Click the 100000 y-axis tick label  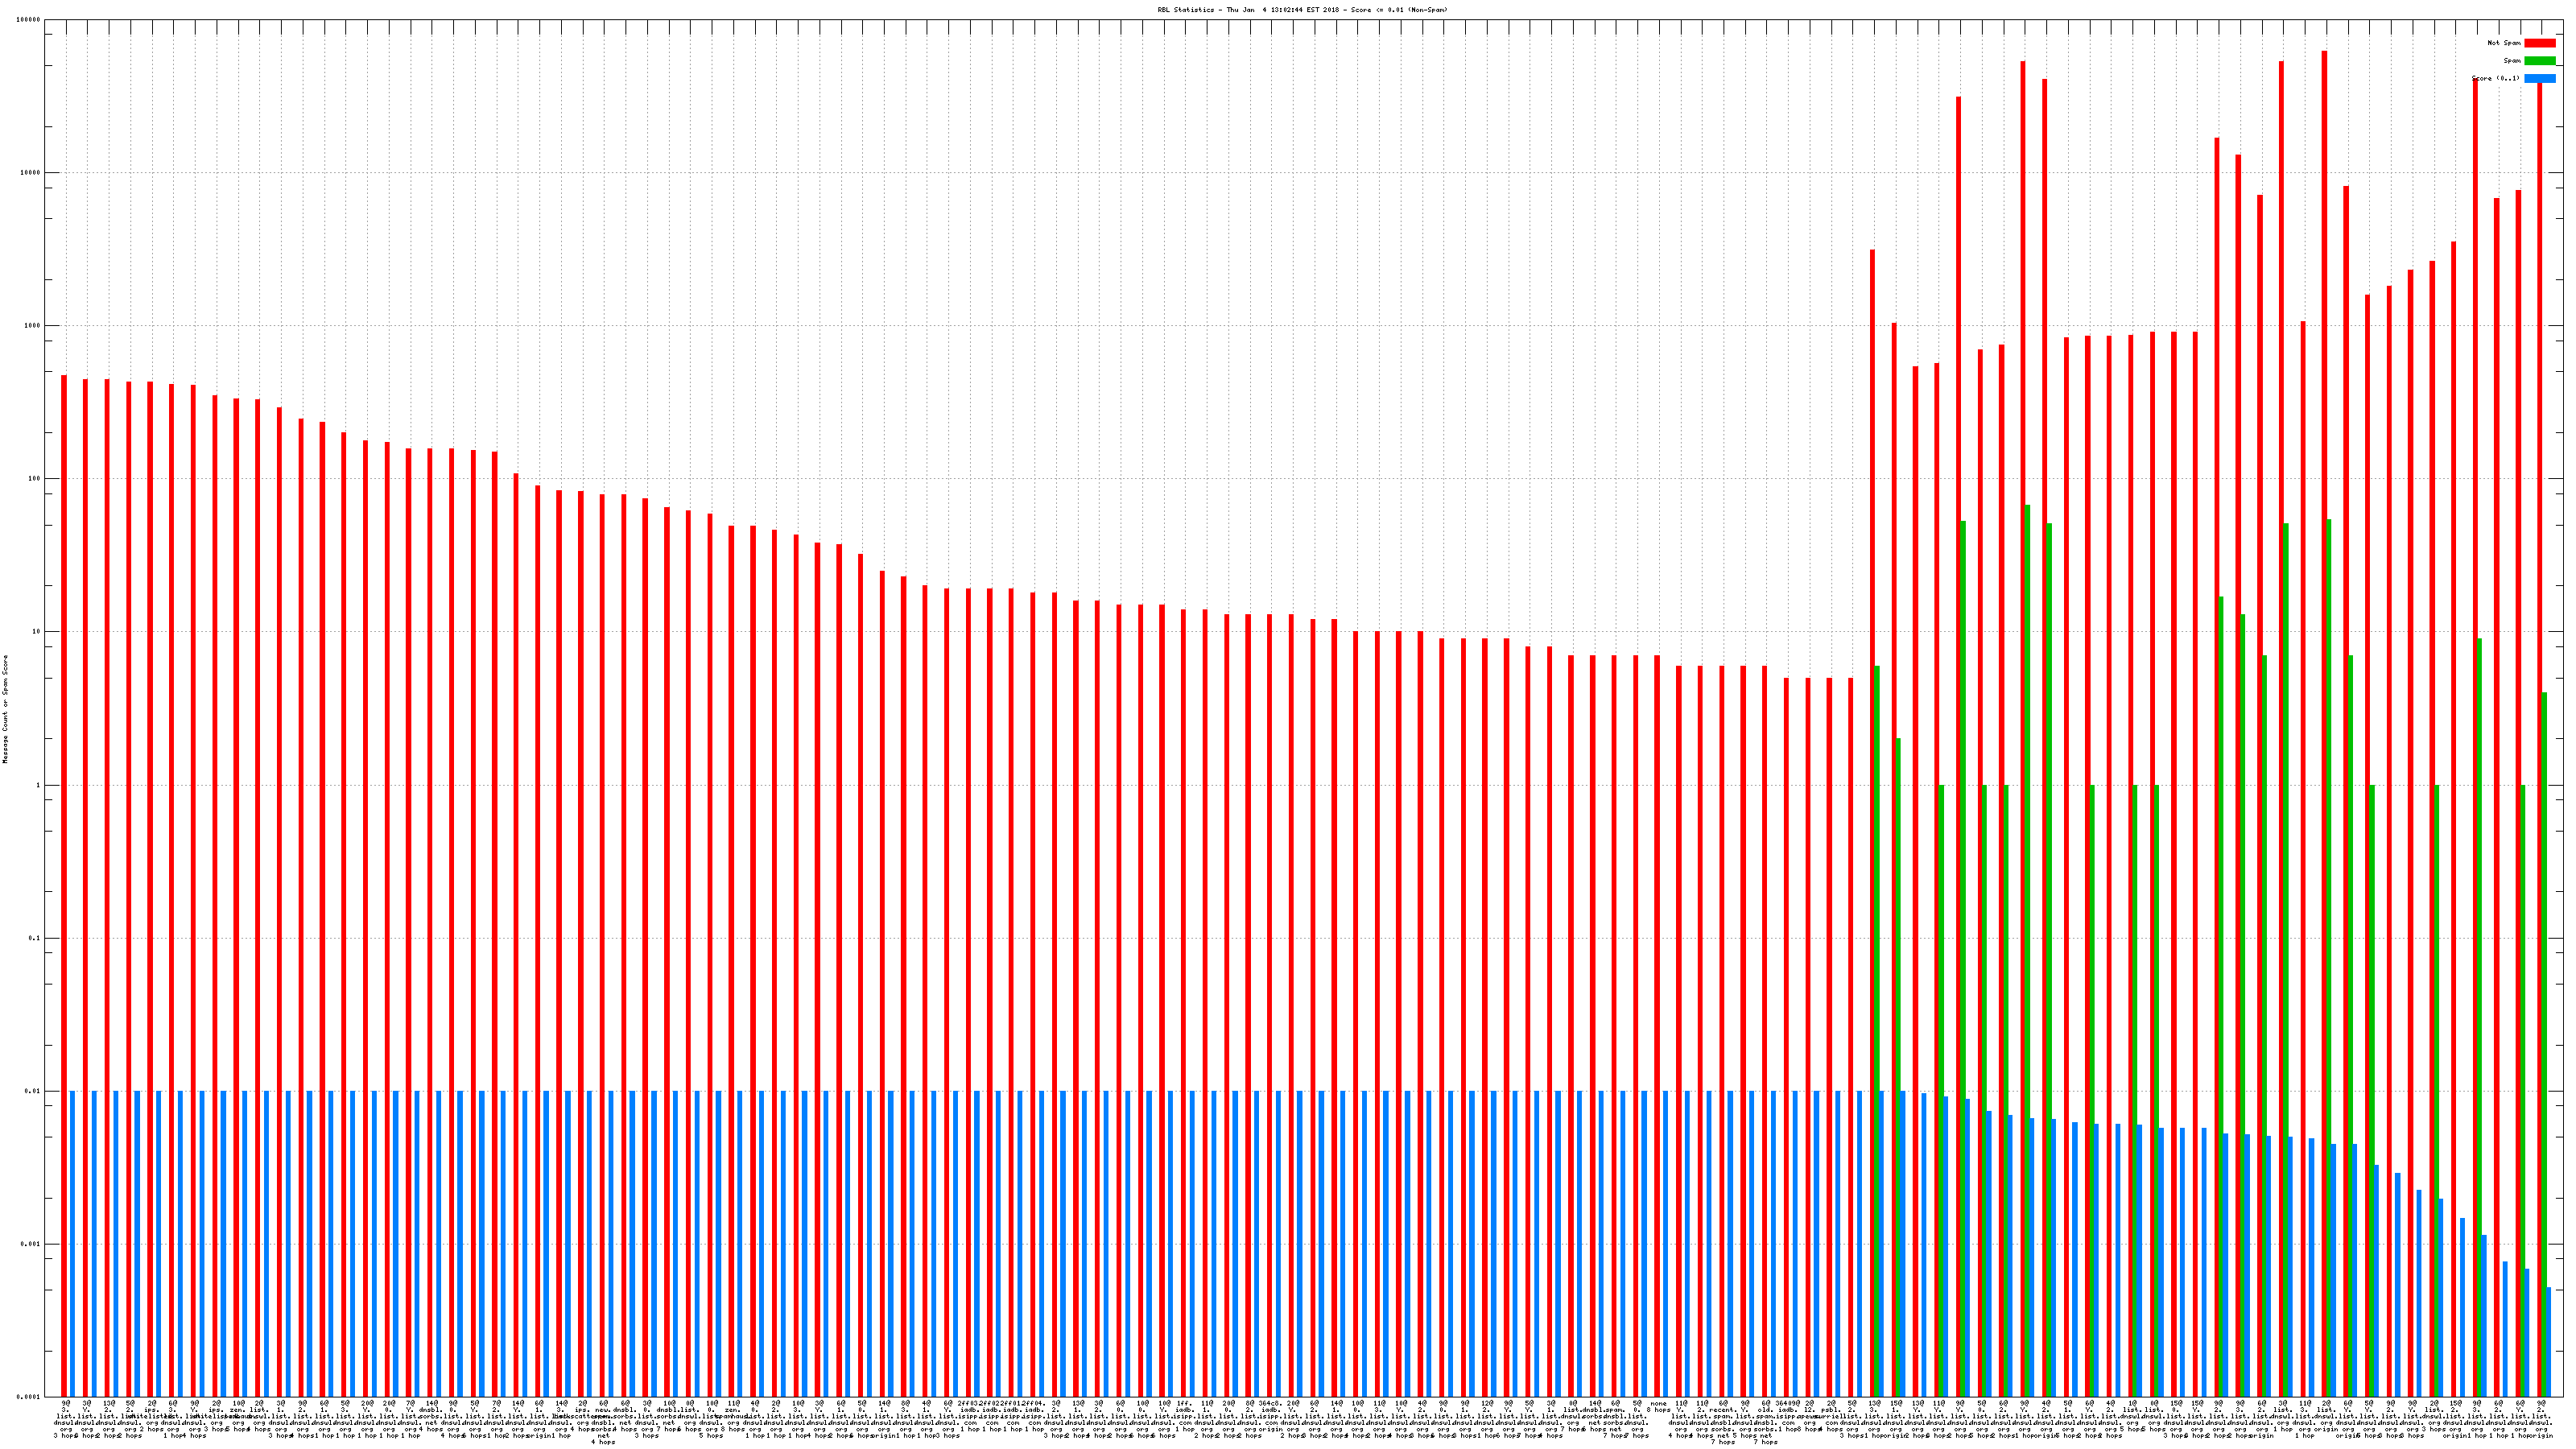29,20
